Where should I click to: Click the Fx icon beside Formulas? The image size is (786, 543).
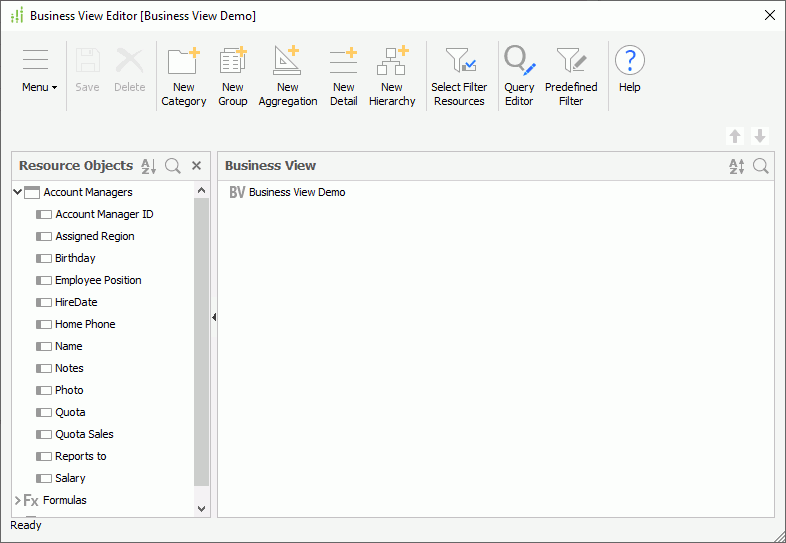tap(31, 500)
